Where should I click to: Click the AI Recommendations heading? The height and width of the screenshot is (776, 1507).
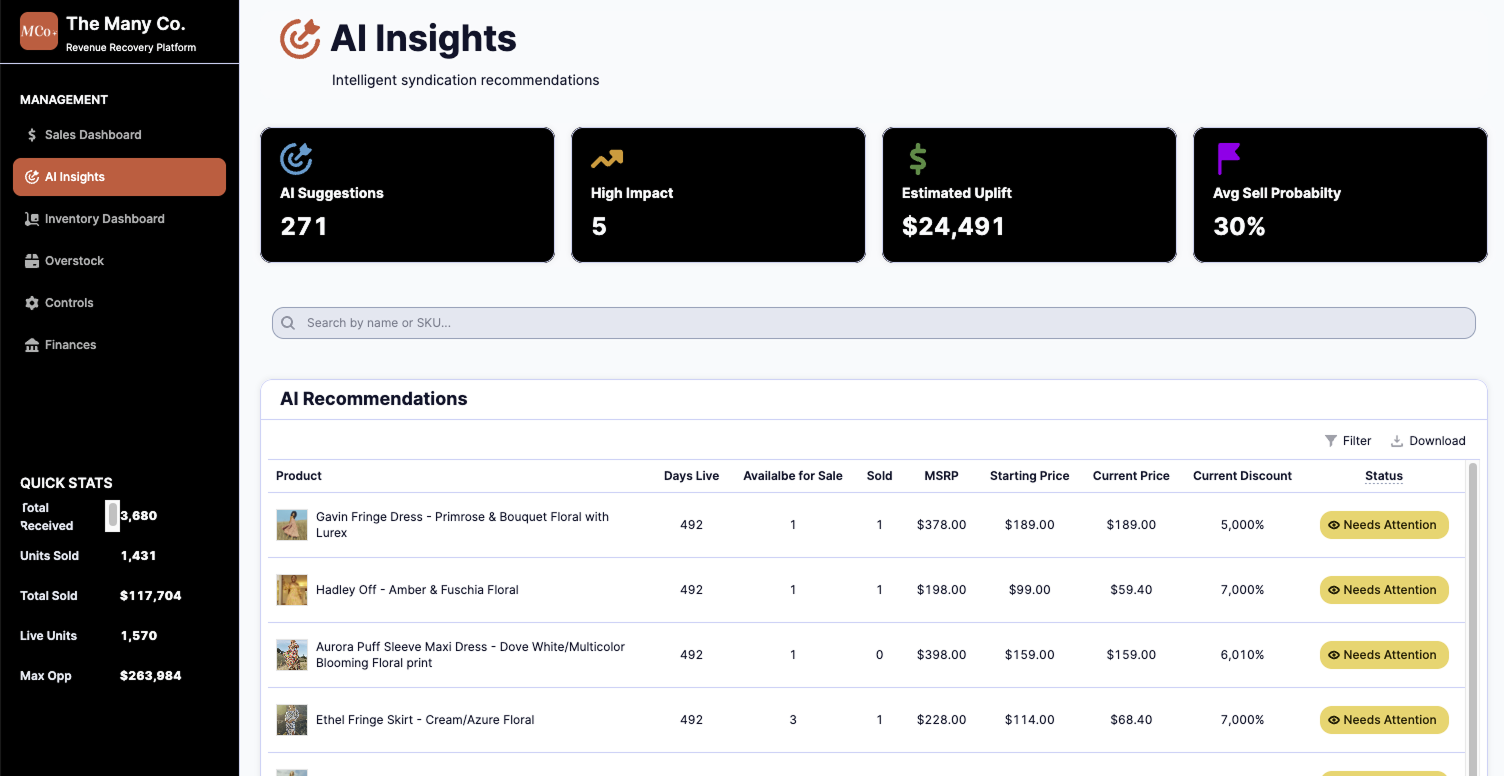[x=374, y=399]
